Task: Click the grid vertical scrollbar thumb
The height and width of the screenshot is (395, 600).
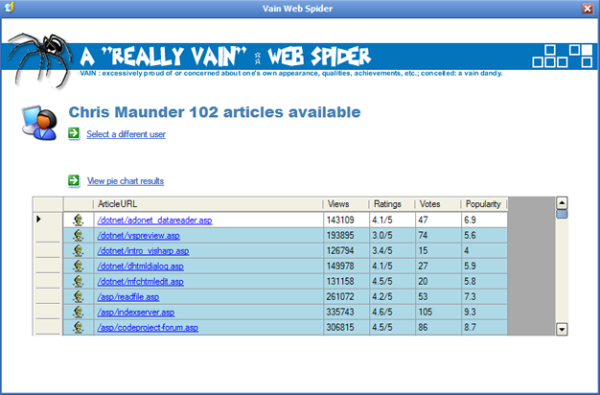Action: tap(562, 214)
